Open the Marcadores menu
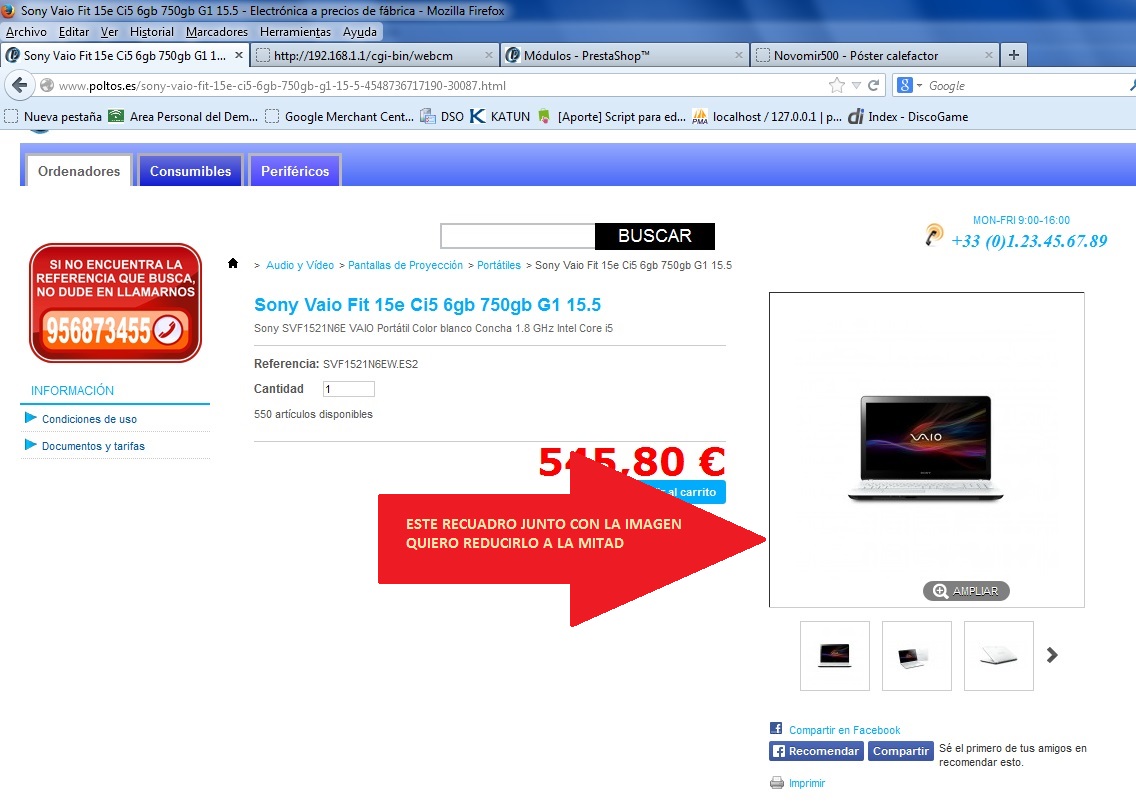 [x=217, y=32]
